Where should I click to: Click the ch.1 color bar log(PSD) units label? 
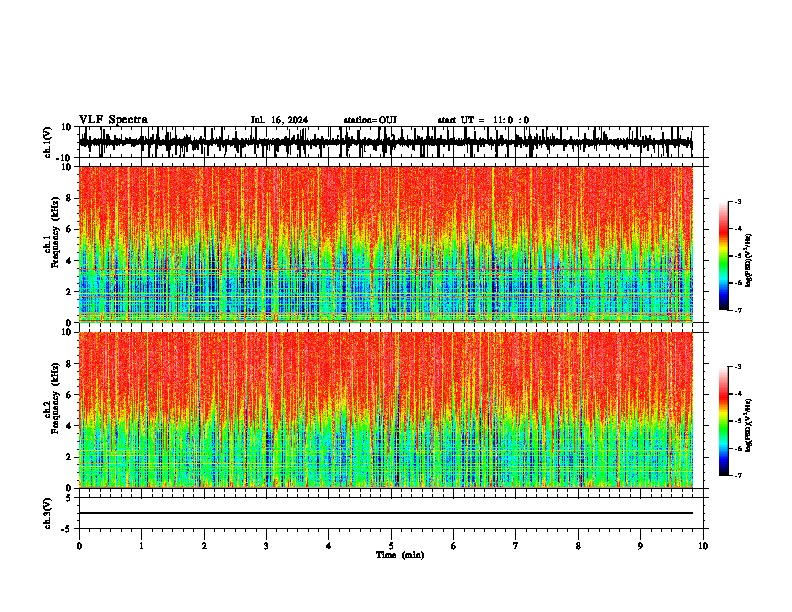(x=748, y=261)
